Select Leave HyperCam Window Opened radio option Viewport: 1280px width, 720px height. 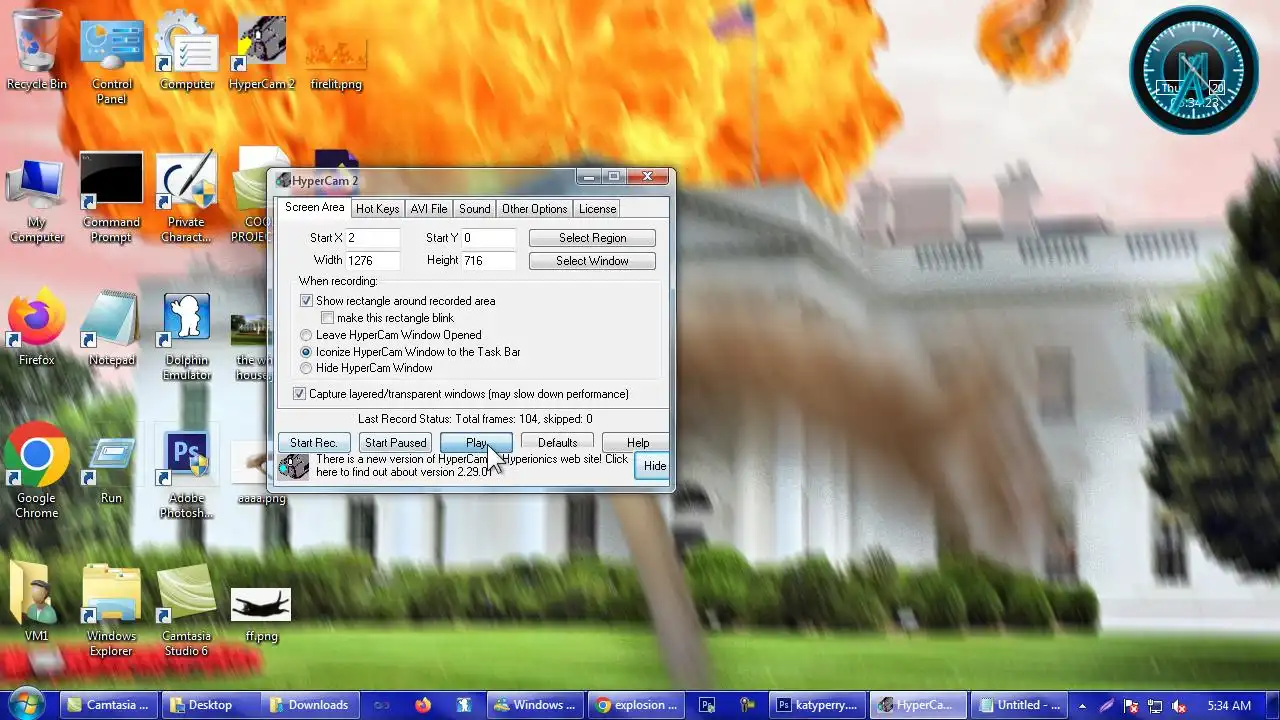307,335
